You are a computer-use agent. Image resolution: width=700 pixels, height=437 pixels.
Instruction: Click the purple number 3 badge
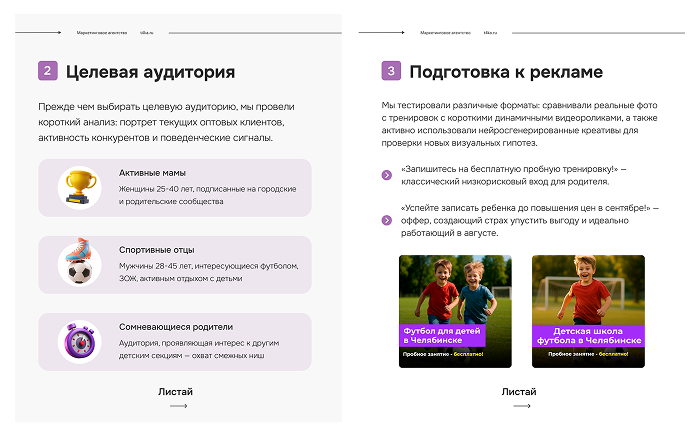(x=391, y=72)
